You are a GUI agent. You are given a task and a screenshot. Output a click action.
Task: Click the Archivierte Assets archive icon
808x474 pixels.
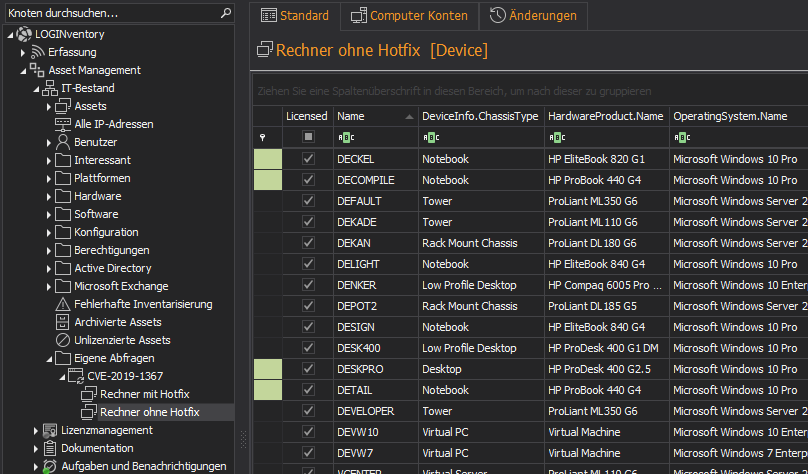click(x=62, y=323)
